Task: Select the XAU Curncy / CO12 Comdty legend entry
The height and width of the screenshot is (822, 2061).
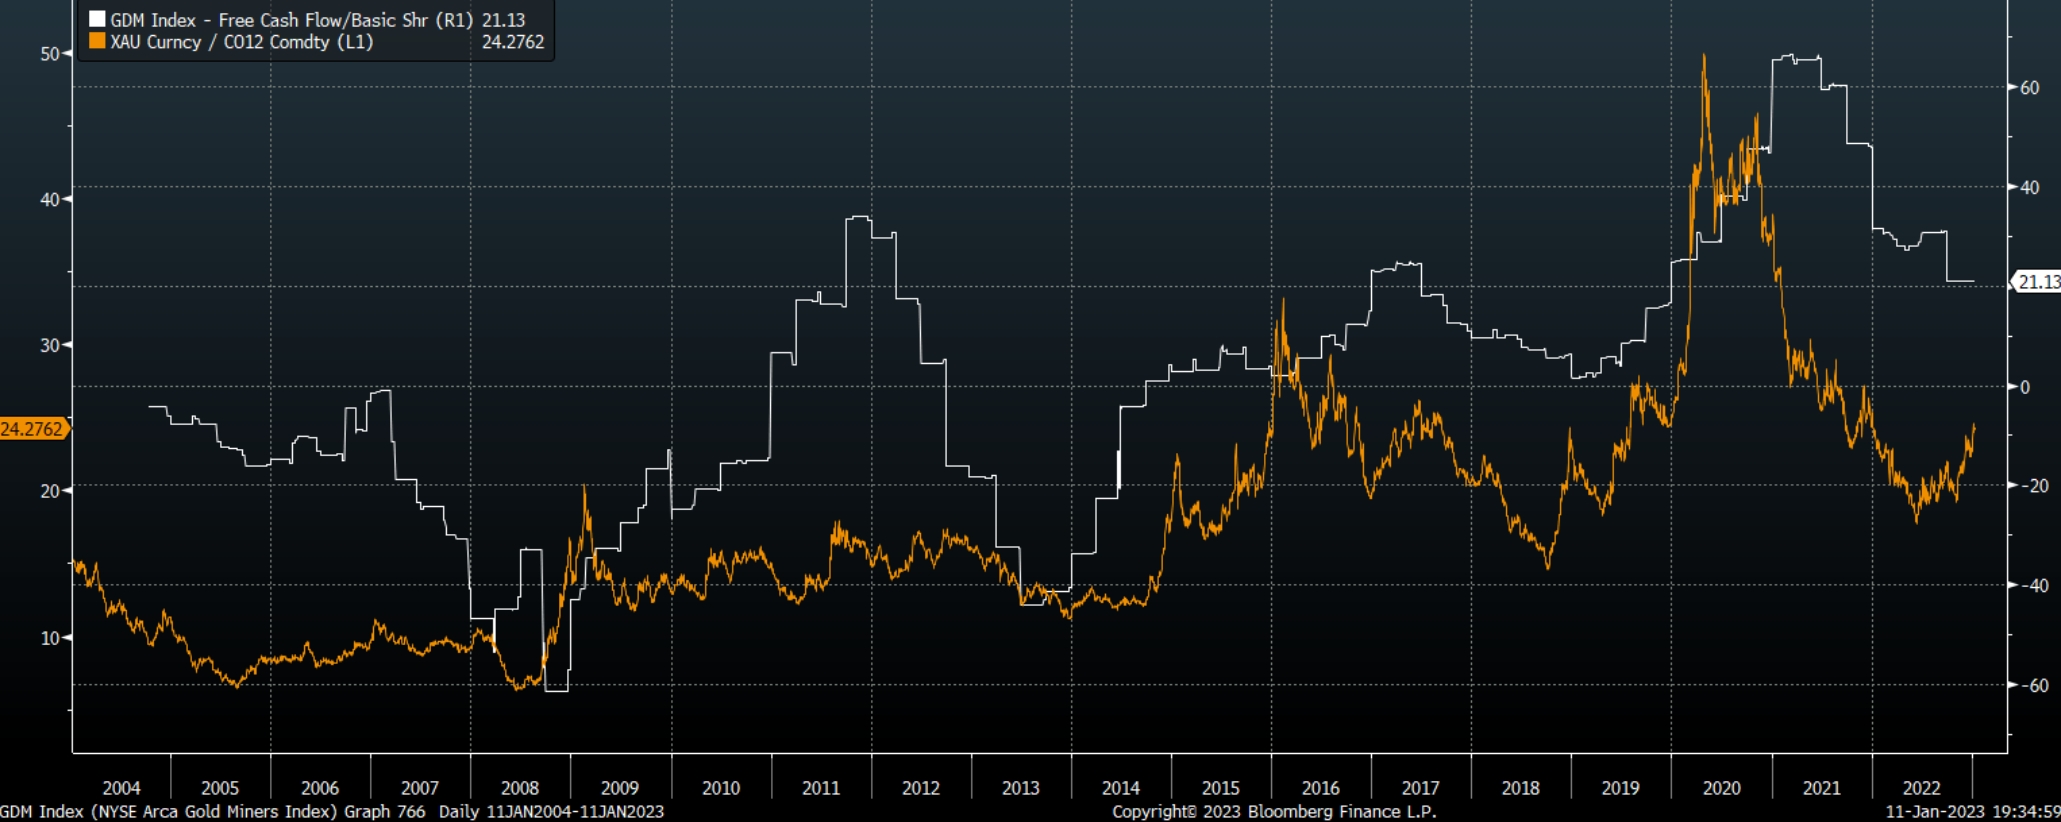Action: (x=317, y=42)
